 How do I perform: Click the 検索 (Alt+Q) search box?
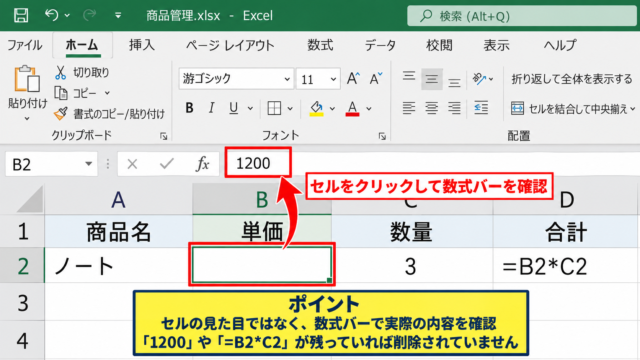coord(522,16)
